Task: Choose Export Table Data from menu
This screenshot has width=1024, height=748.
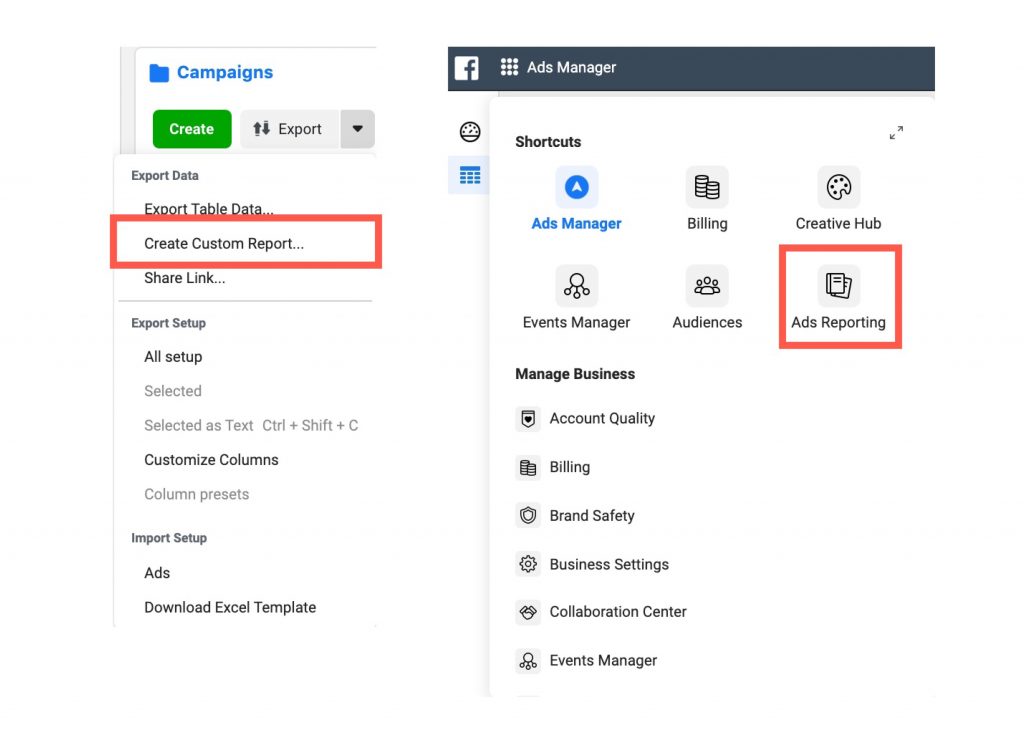Action: click(209, 209)
